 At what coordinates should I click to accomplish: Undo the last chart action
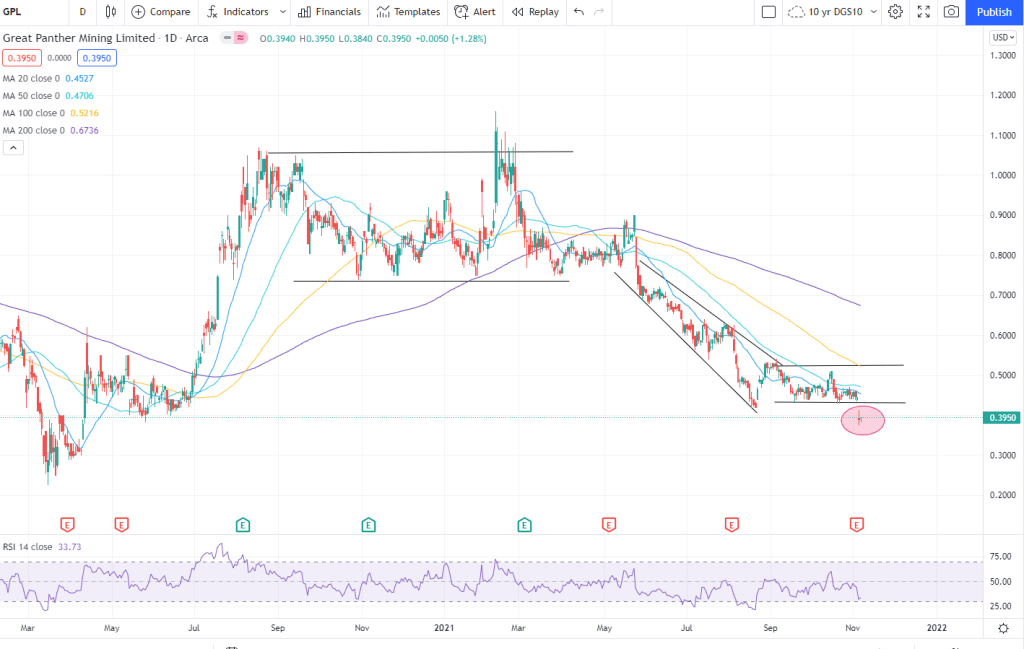(579, 12)
